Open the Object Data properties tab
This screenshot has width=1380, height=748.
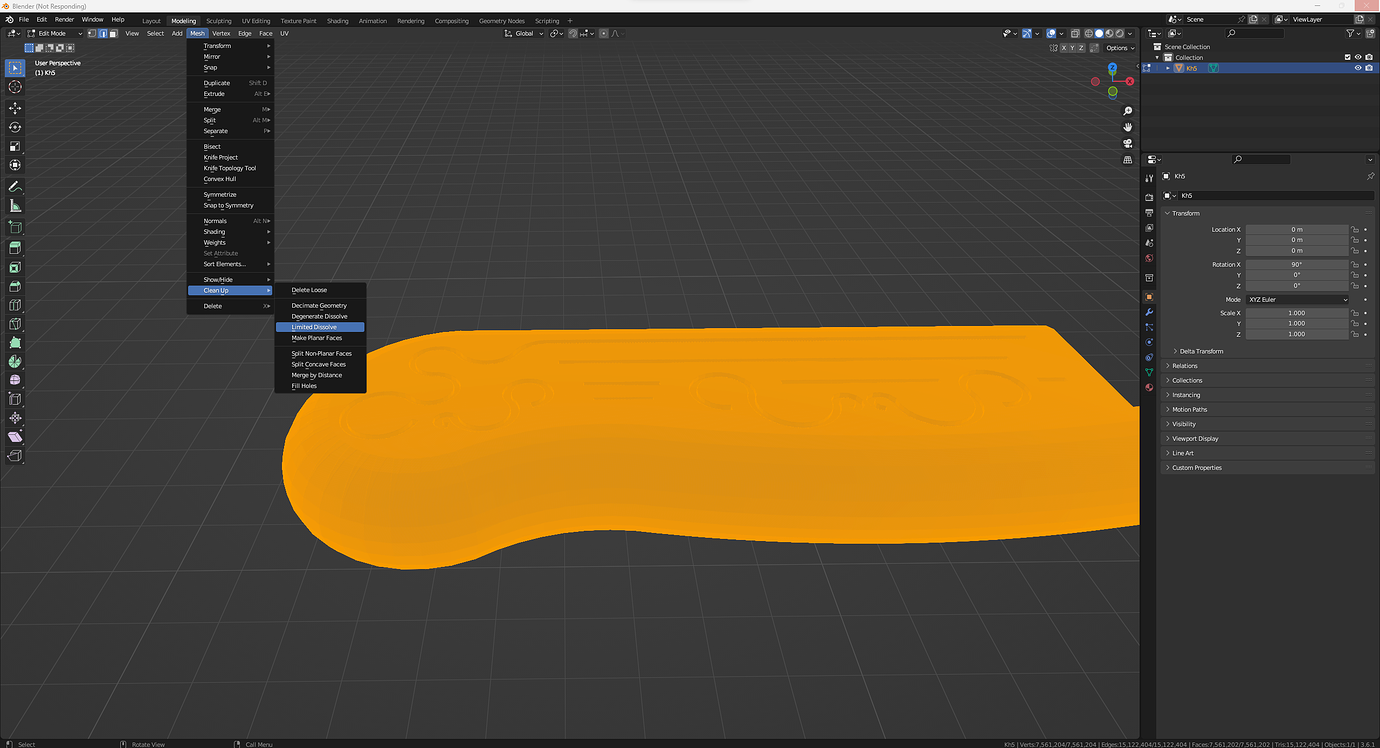click(1149, 372)
